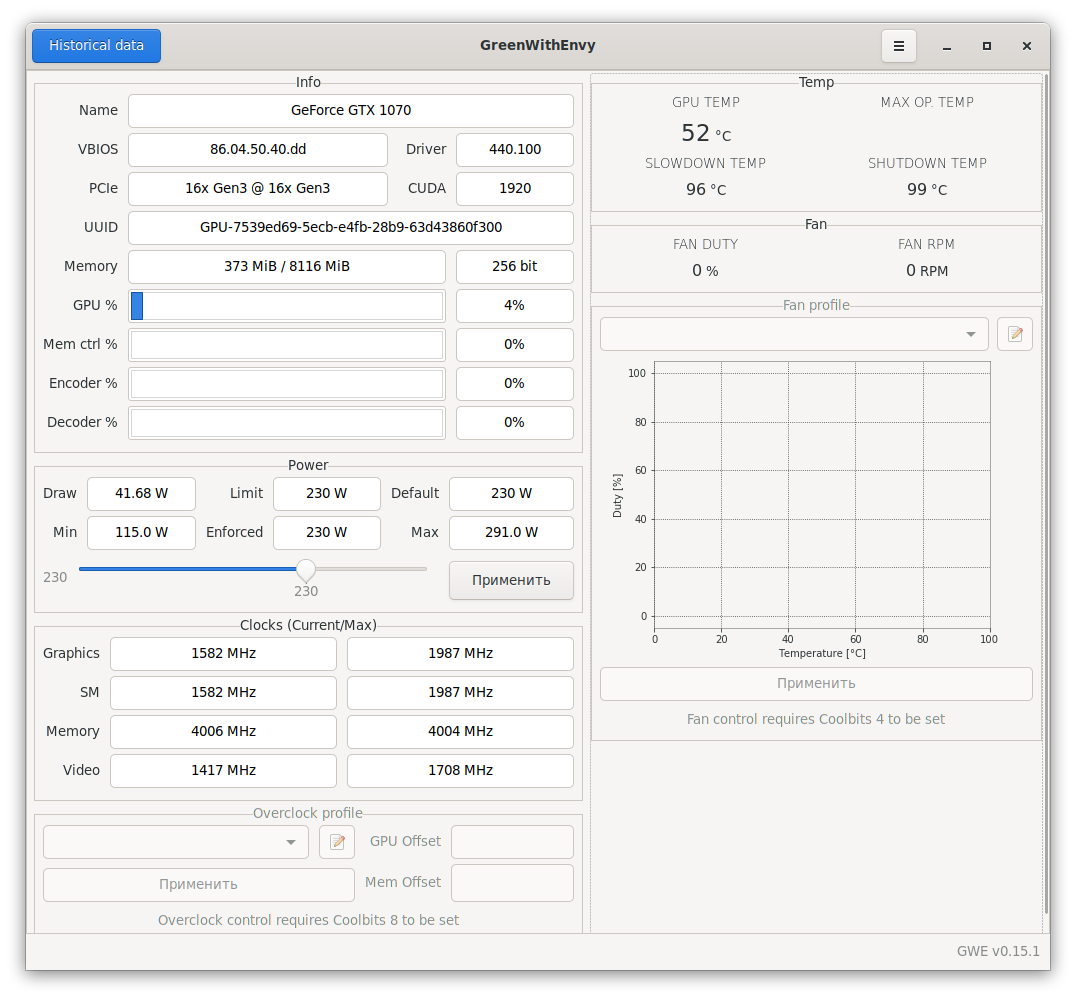The height and width of the screenshot is (999, 1076).
Task: Click the shutdown temp value 99 °C
Action: pyautogui.click(x=927, y=190)
